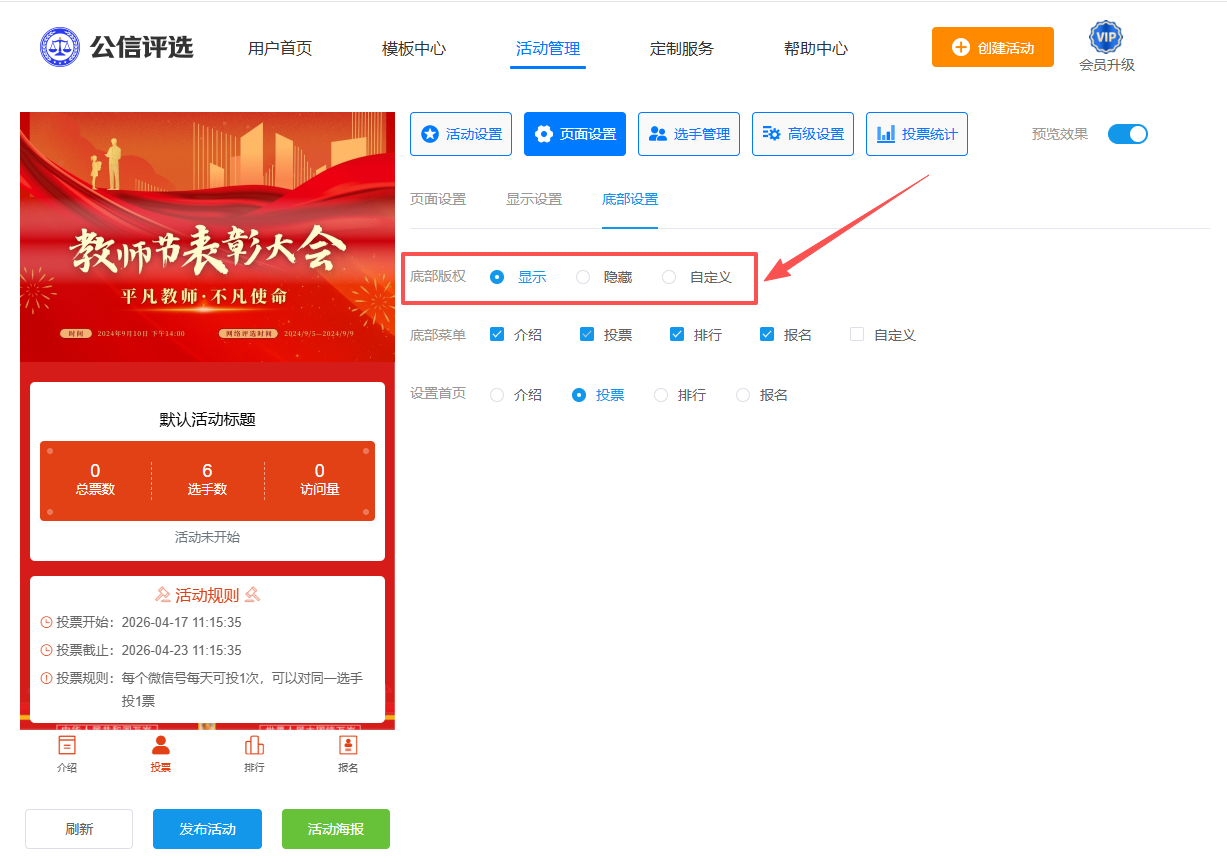1227x863 pixels.
Task: Click the 总票数 stat in preview
Action: pyautogui.click(x=95, y=480)
